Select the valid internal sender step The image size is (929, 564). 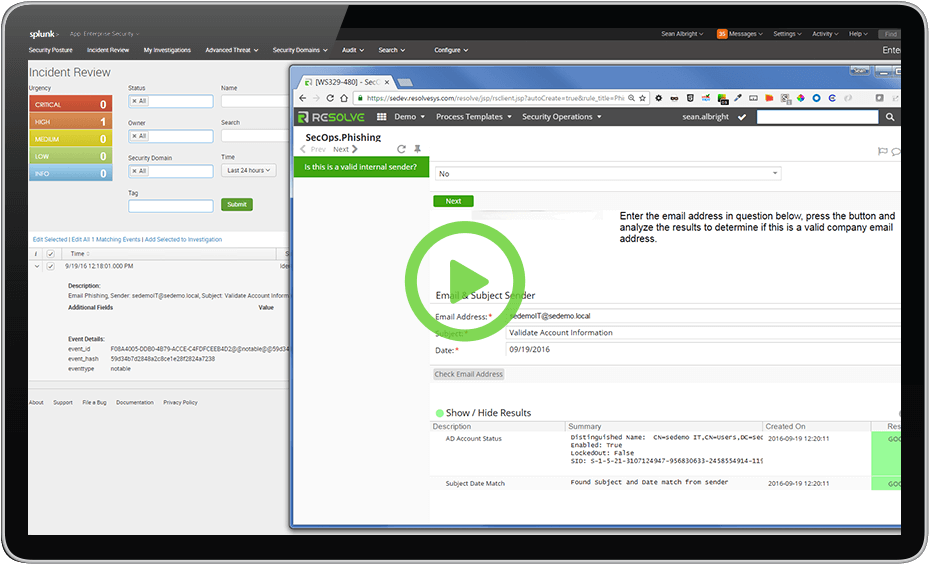(361, 167)
